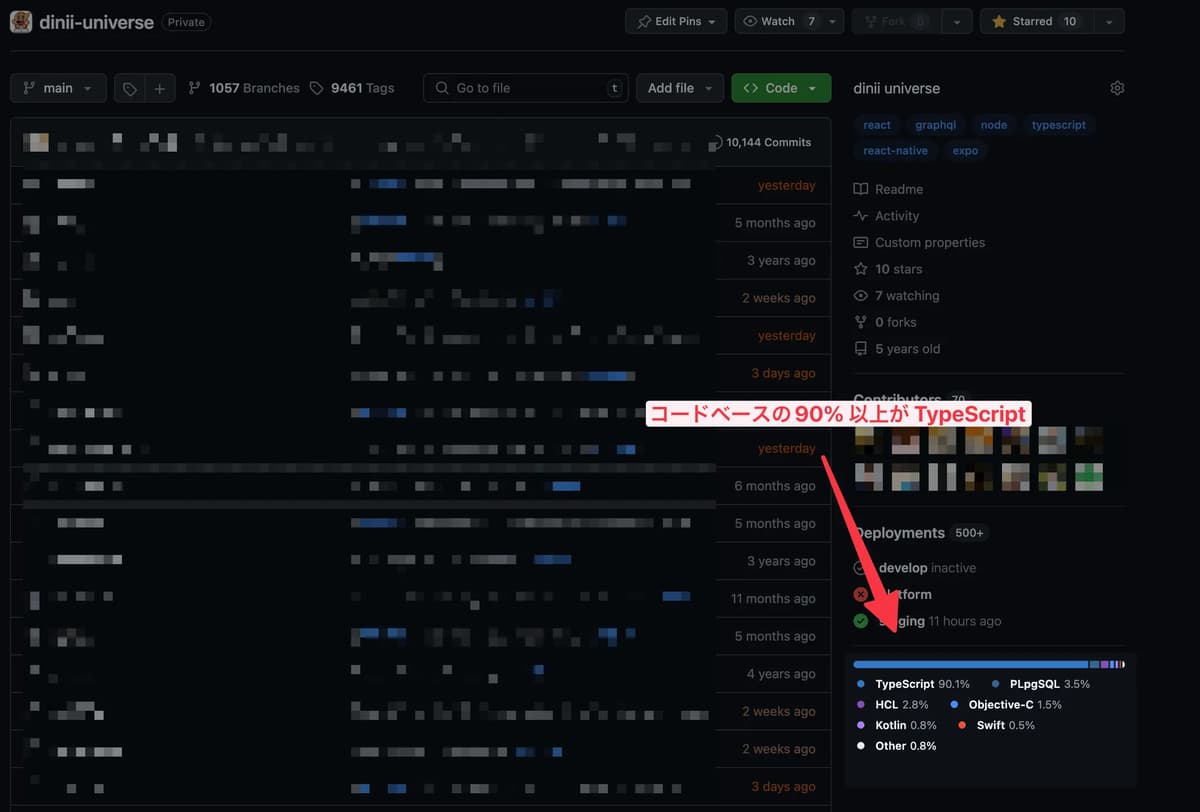Select the react-native topic tag
The image size is (1200, 812).
896,151
